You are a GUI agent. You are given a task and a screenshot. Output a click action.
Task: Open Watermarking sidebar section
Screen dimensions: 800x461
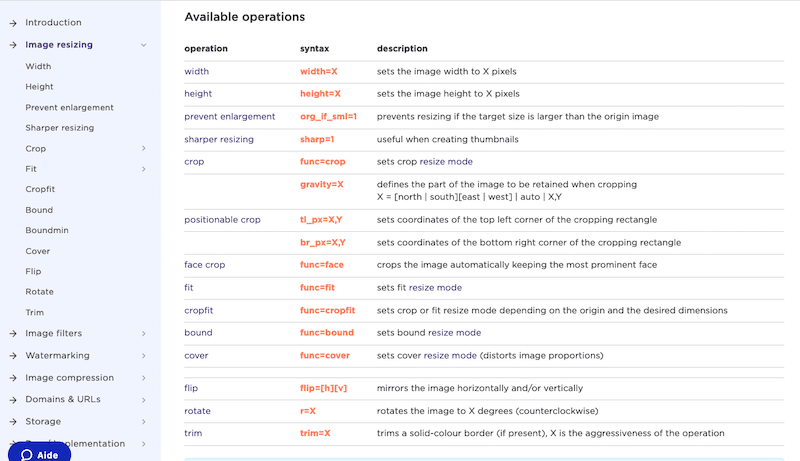(x=57, y=355)
